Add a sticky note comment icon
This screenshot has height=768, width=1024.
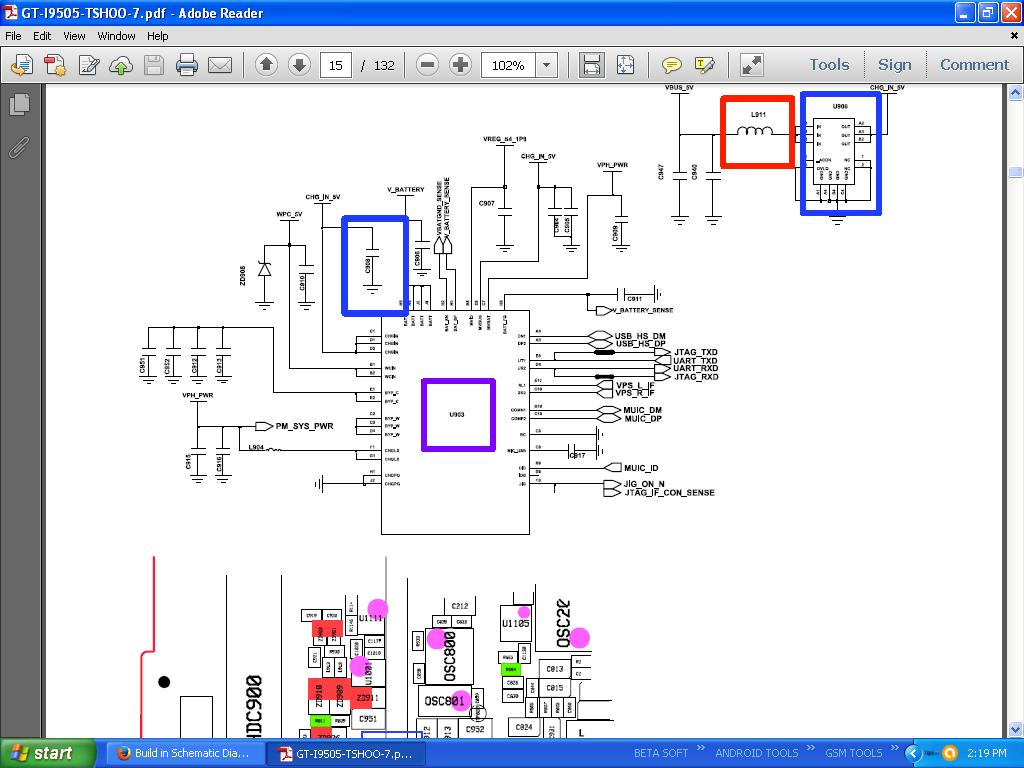(x=671, y=65)
